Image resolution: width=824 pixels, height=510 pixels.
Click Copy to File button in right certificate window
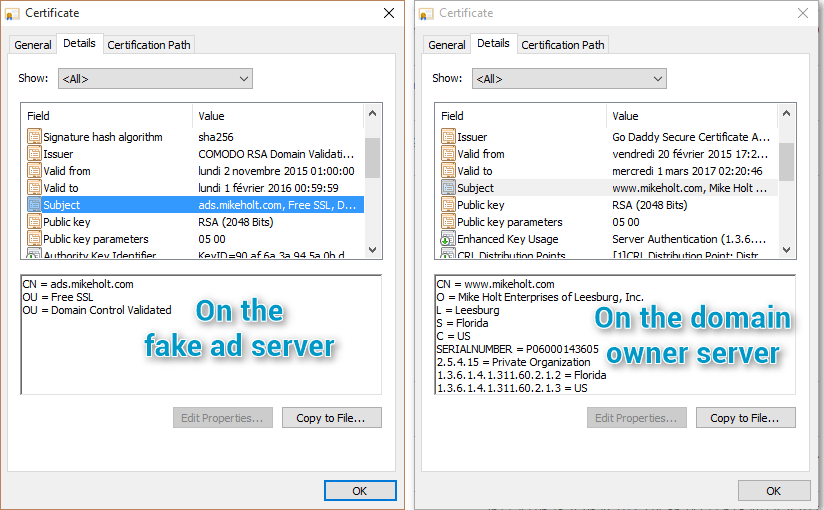click(746, 418)
